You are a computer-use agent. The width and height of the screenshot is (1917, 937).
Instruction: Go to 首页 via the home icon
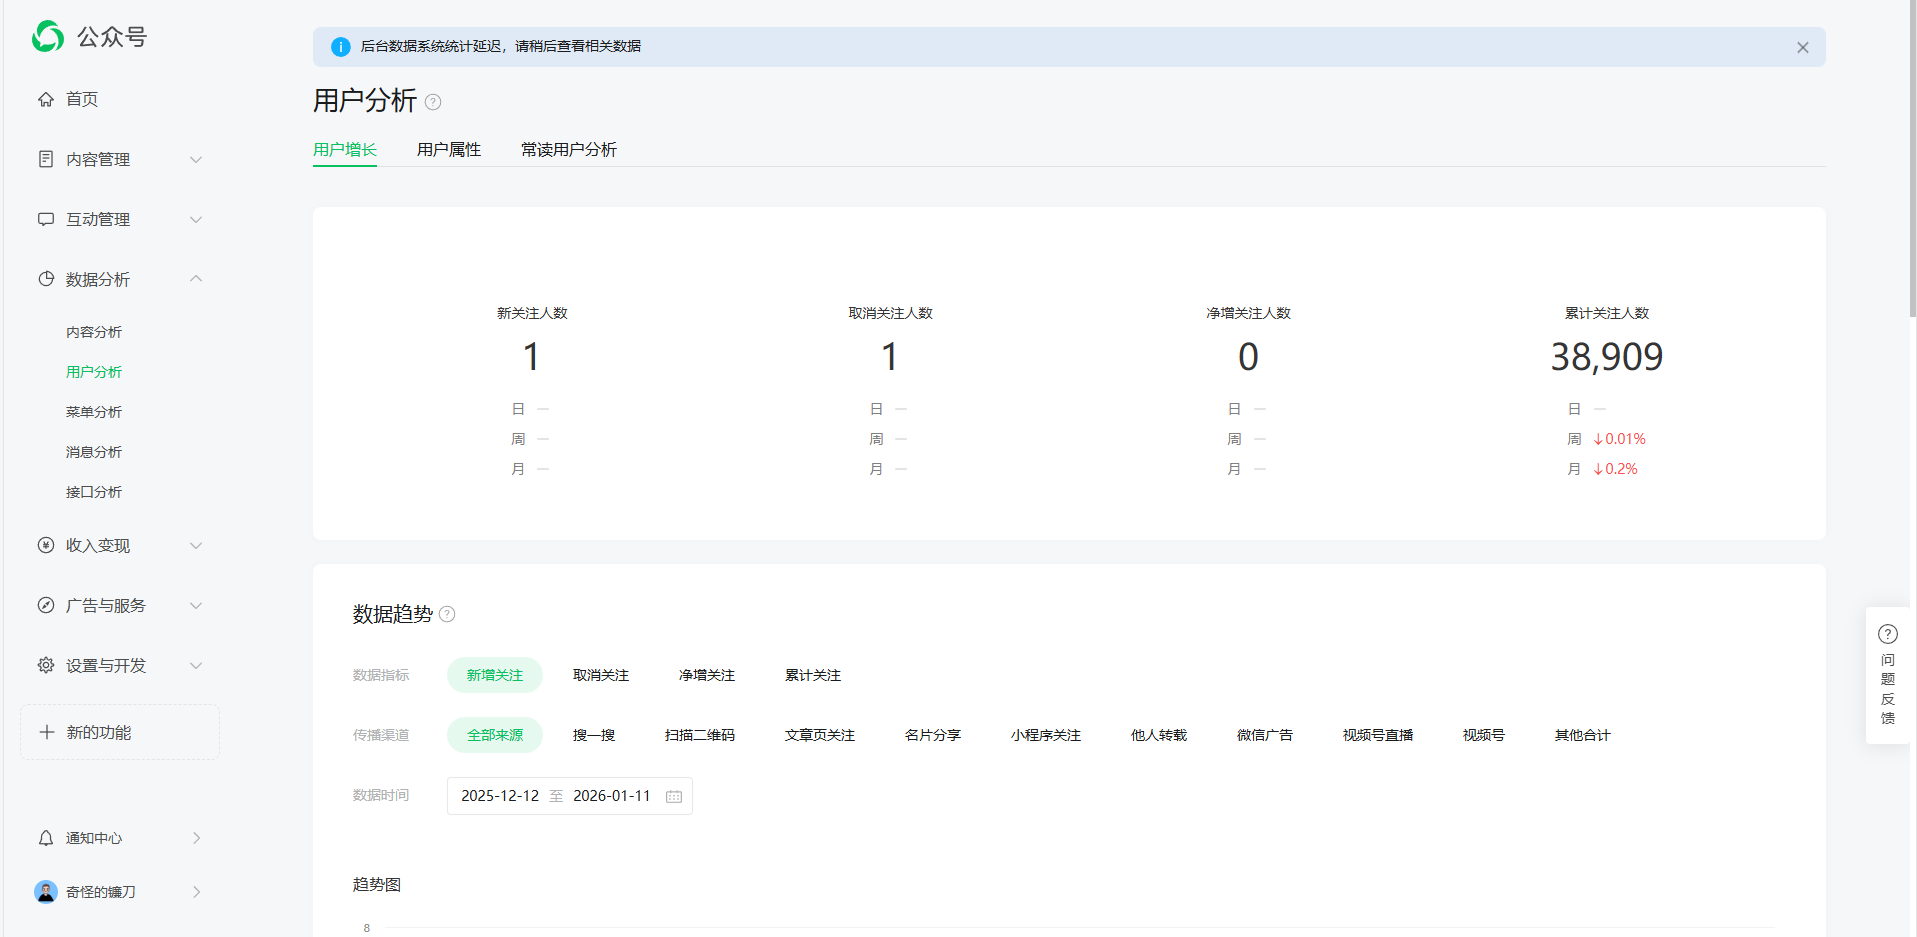click(46, 99)
